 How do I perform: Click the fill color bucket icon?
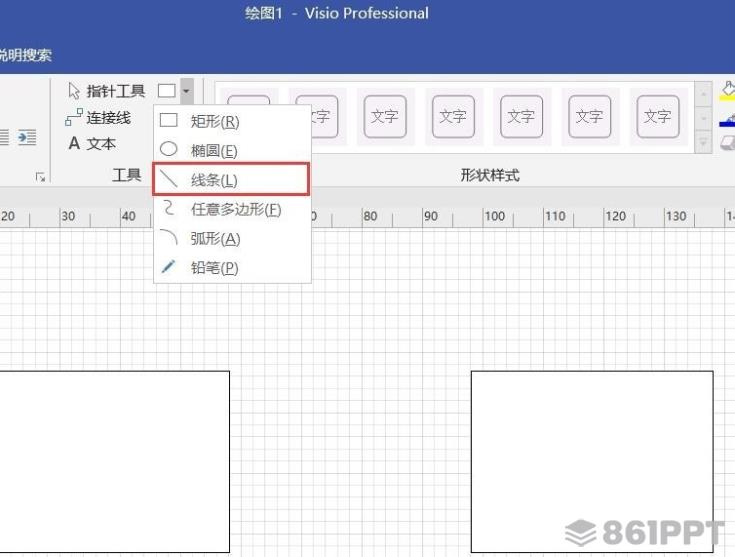[727, 91]
